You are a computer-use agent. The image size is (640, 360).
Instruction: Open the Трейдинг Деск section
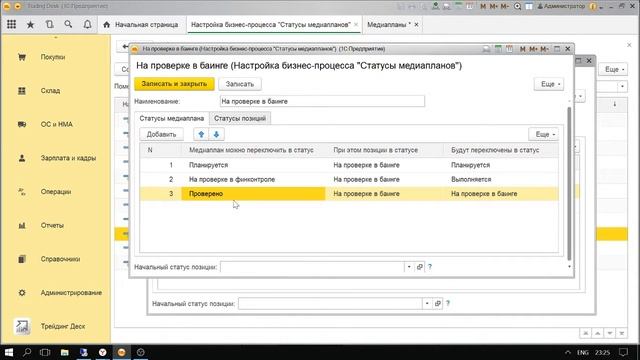(x=62, y=326)
